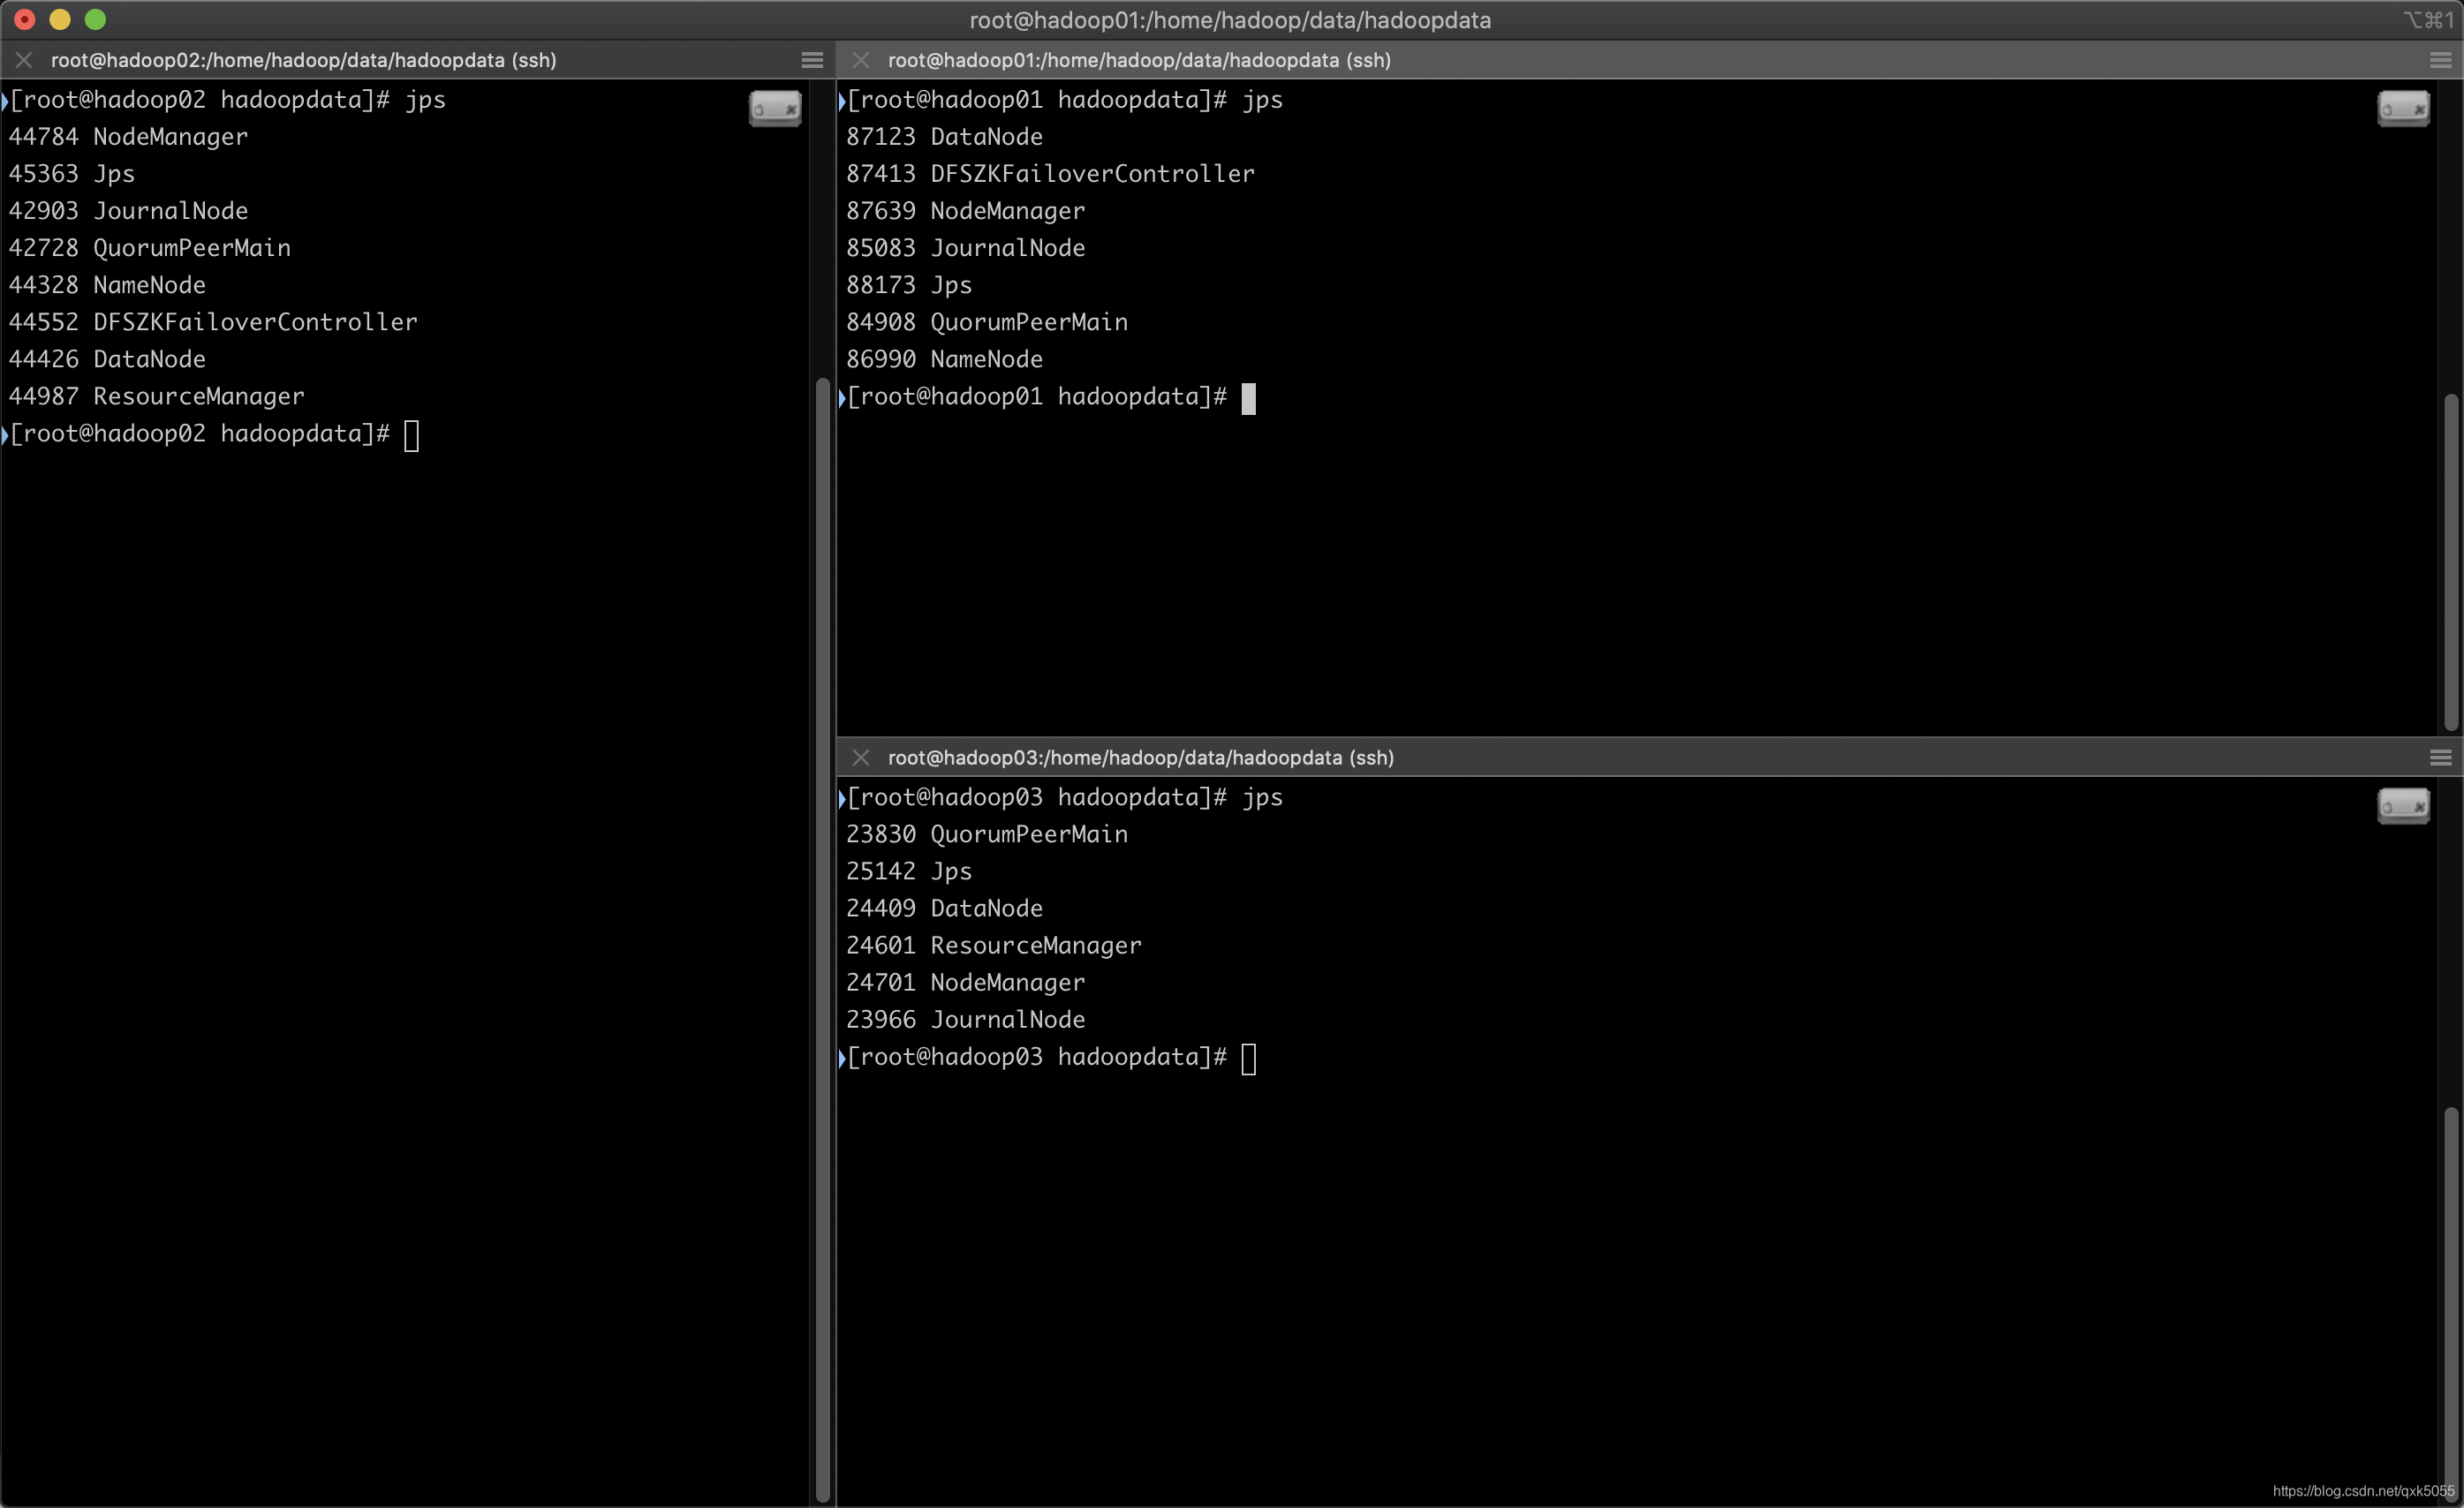Select the hadoop02 pane title bar
The height and width of the screenshot is (1508, 2464).
pyautogui.click(x=304, y=60)
